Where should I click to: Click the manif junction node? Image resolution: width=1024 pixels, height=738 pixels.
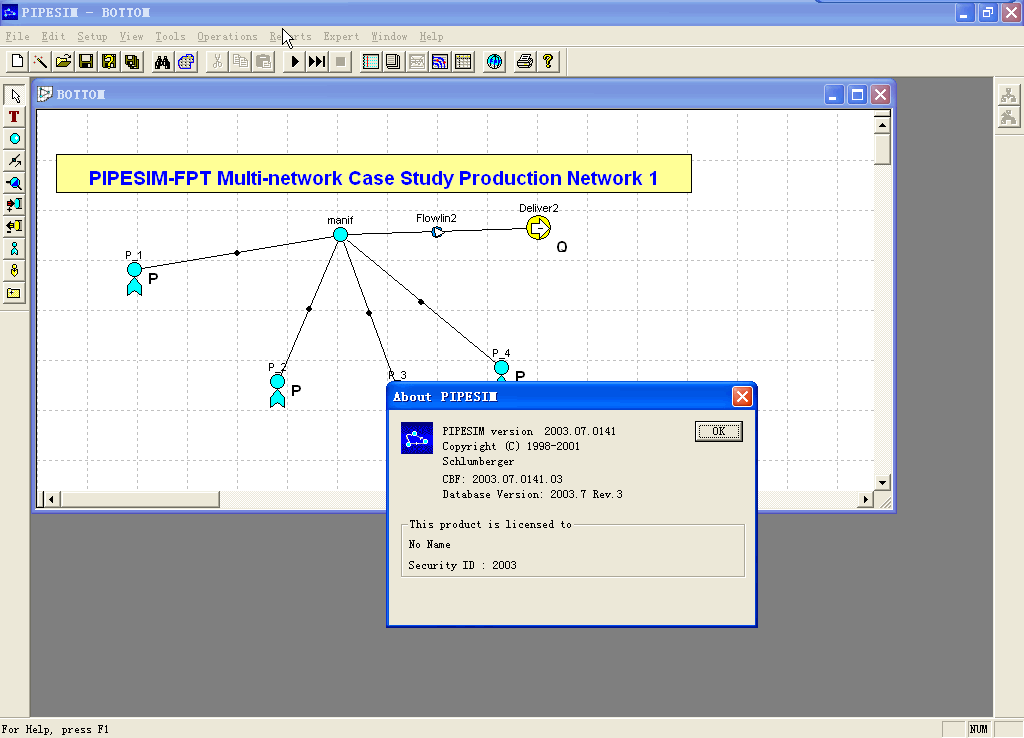click(340, 234)
